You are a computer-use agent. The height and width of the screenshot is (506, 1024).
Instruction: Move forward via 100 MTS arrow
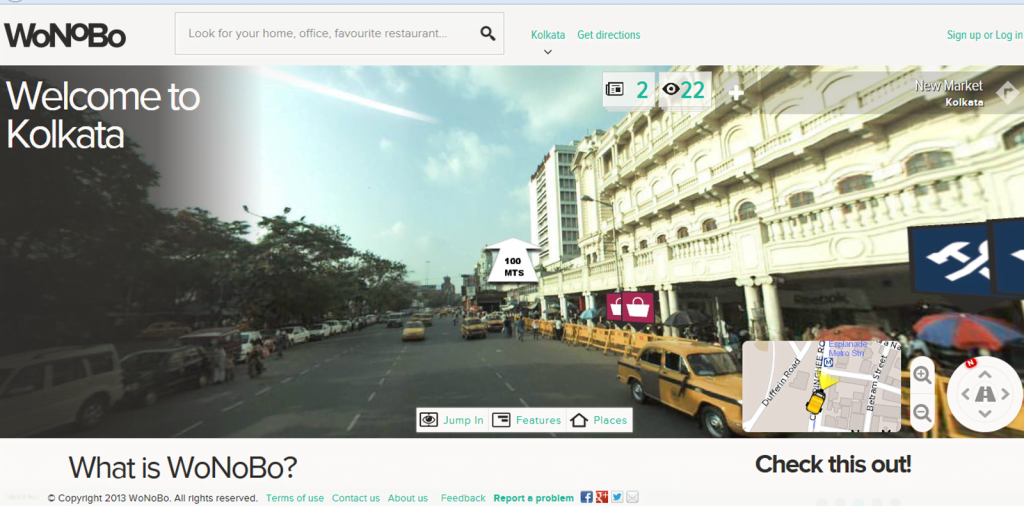click(x=514, y=261)
